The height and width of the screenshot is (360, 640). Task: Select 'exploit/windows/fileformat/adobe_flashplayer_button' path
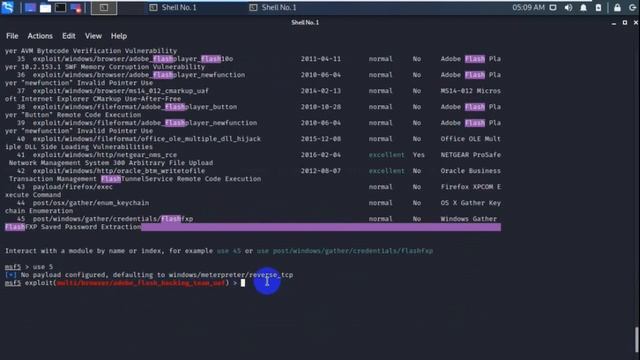[x=135, y=107]
